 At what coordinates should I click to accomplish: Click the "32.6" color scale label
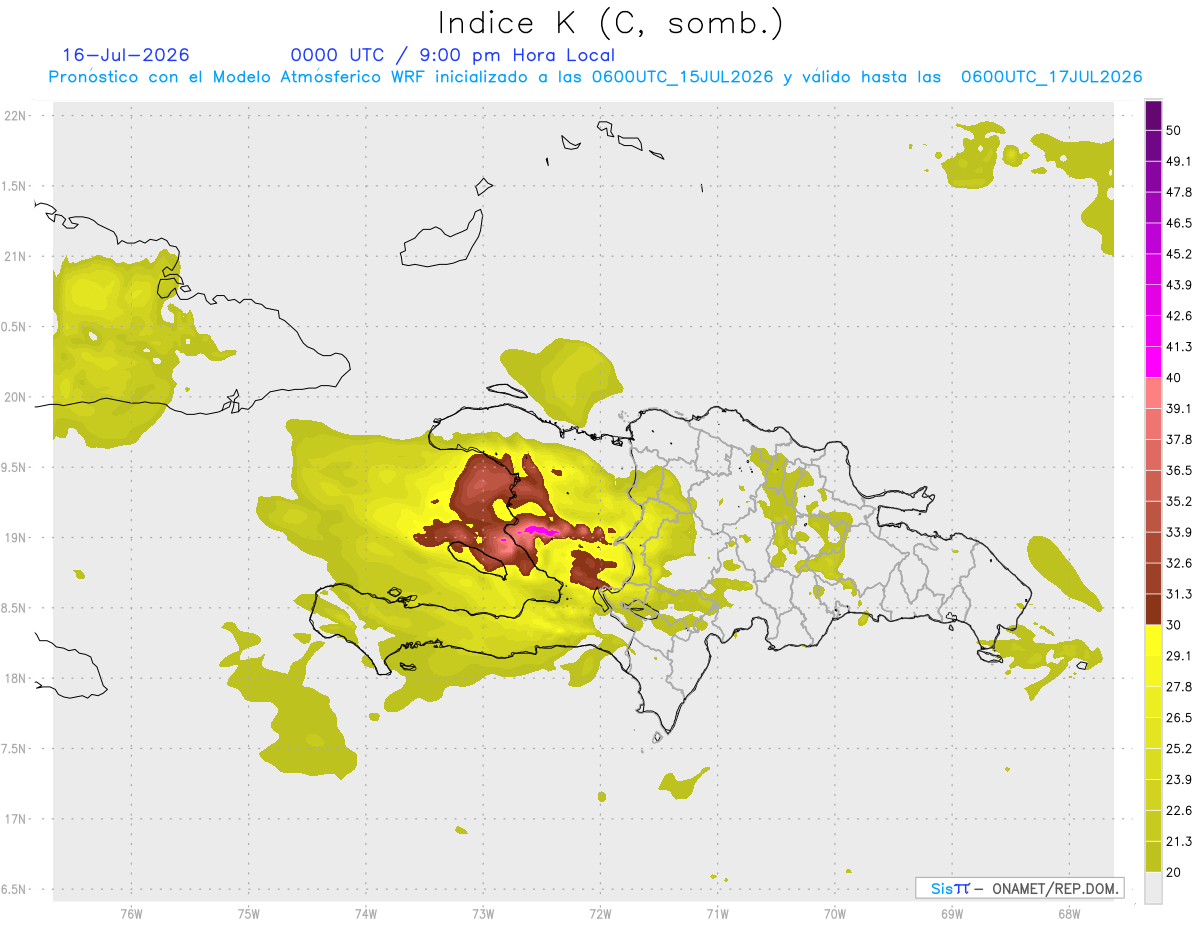[x=1179, y=563]
